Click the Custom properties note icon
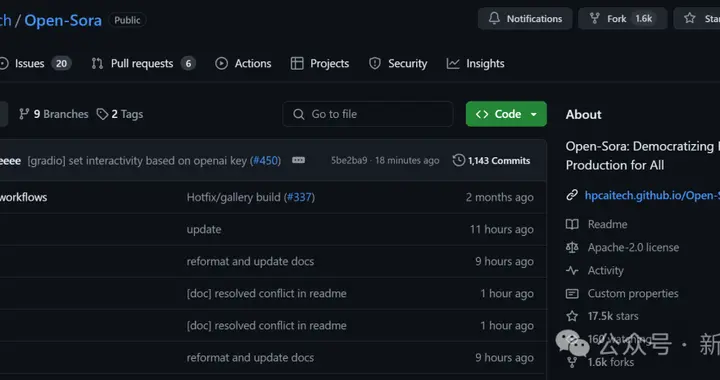This screenshot has width=720, height=380. [572, 293]
